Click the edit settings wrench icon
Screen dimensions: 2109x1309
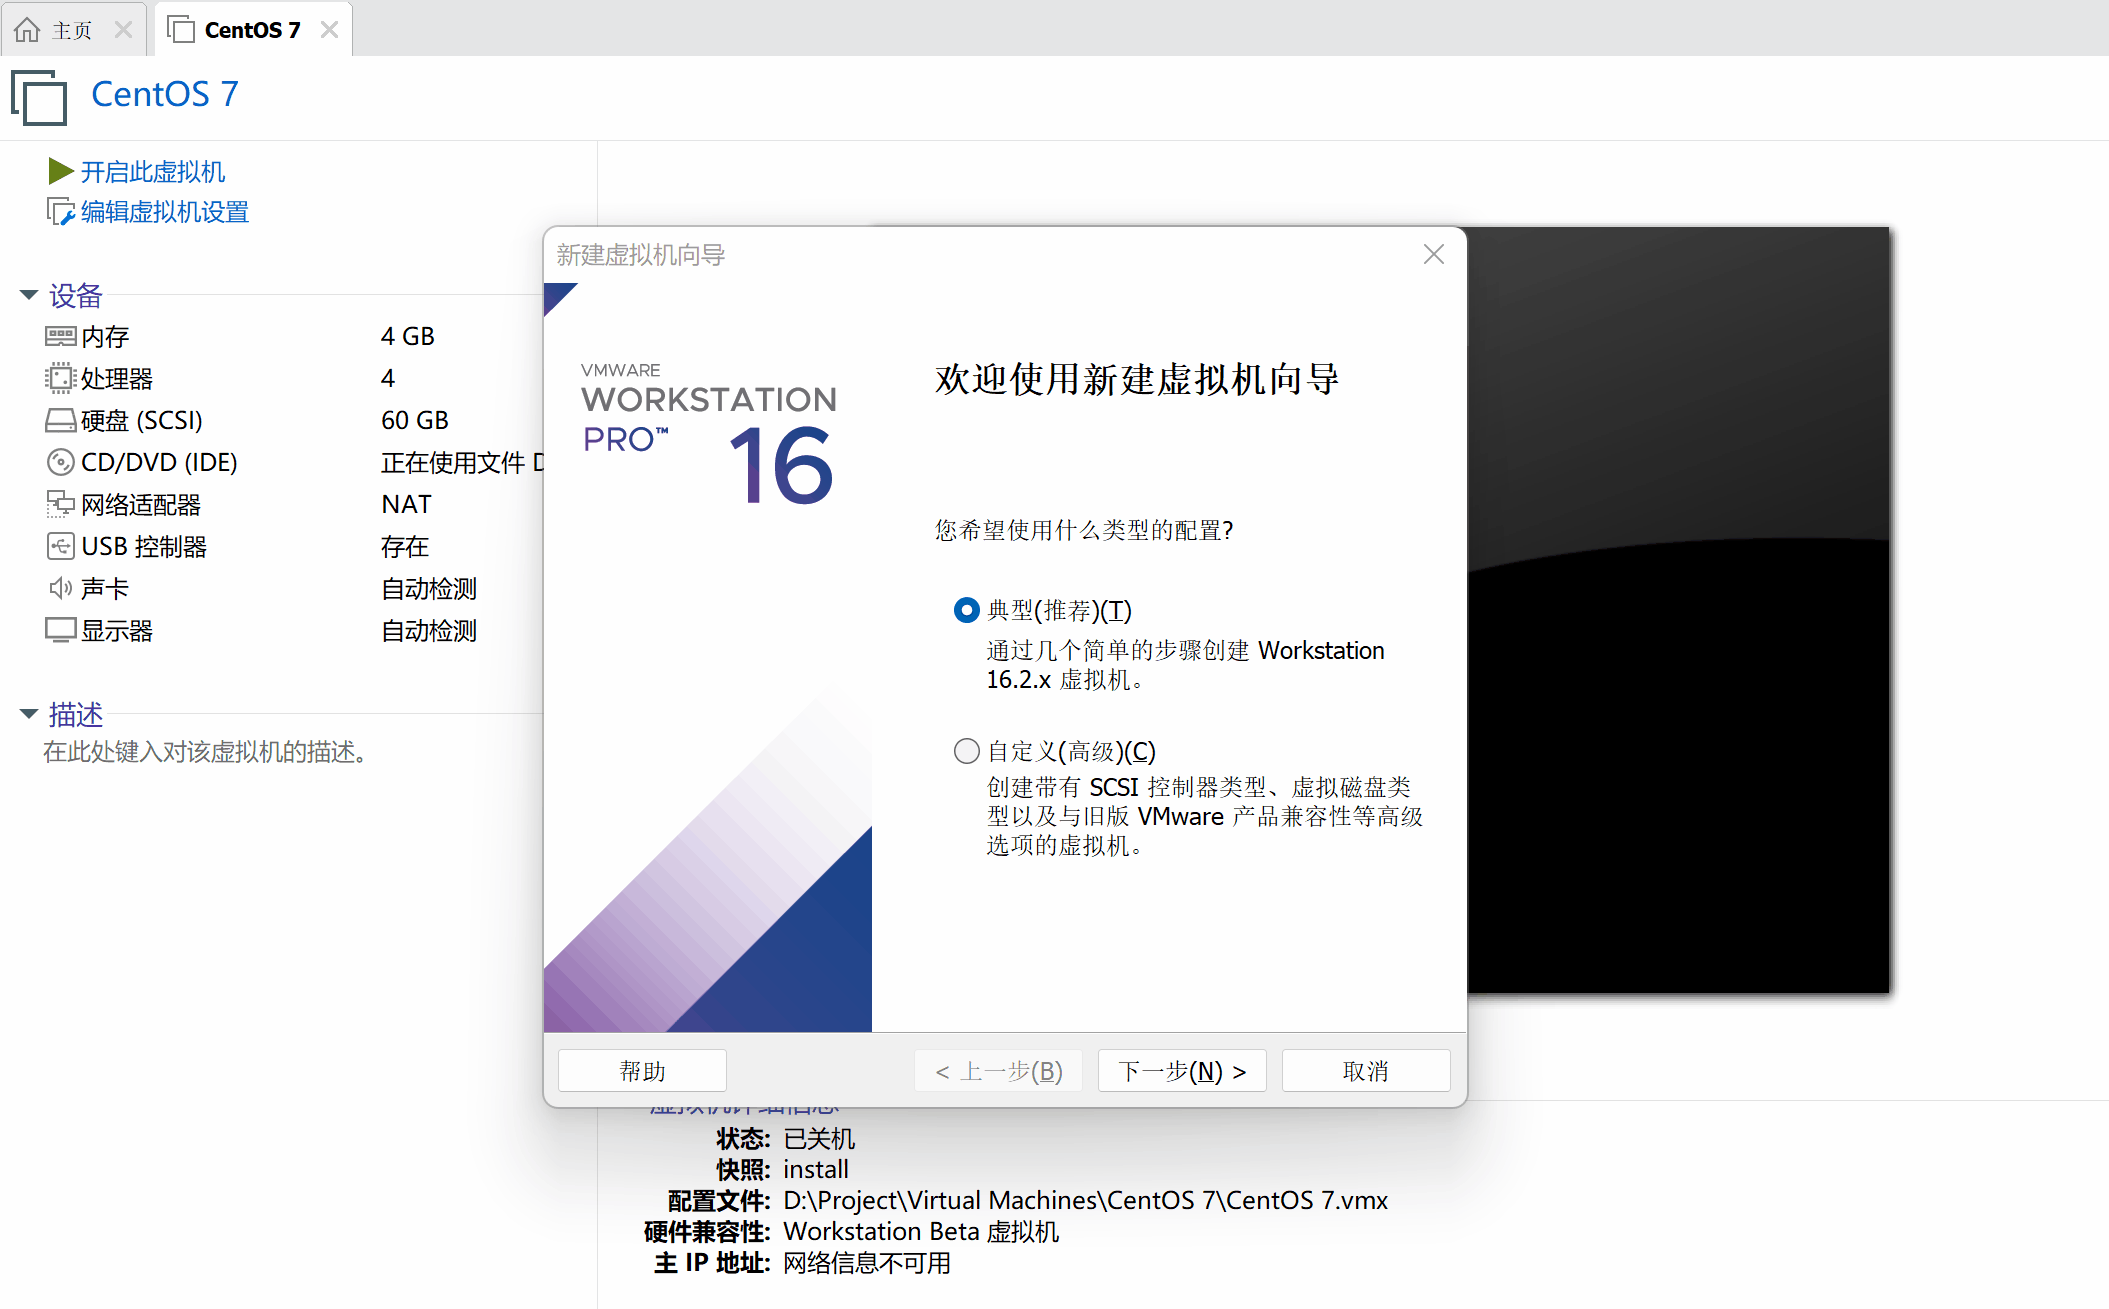click(61, 212)
